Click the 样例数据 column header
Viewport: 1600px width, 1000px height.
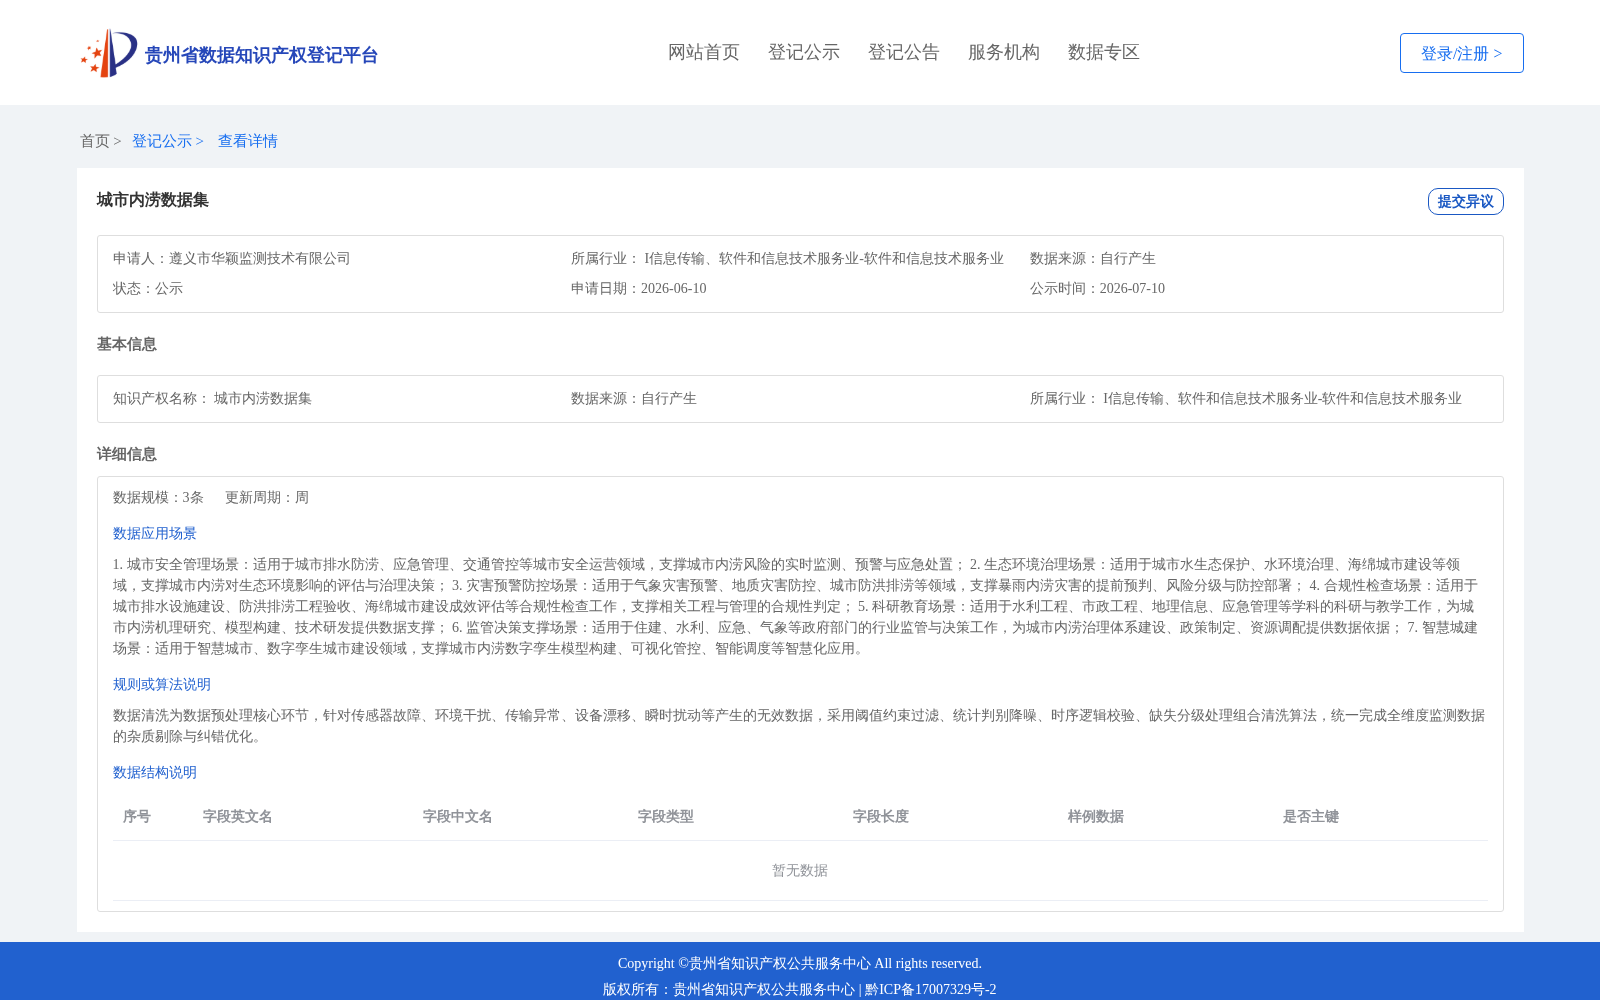click(1096, 816)
